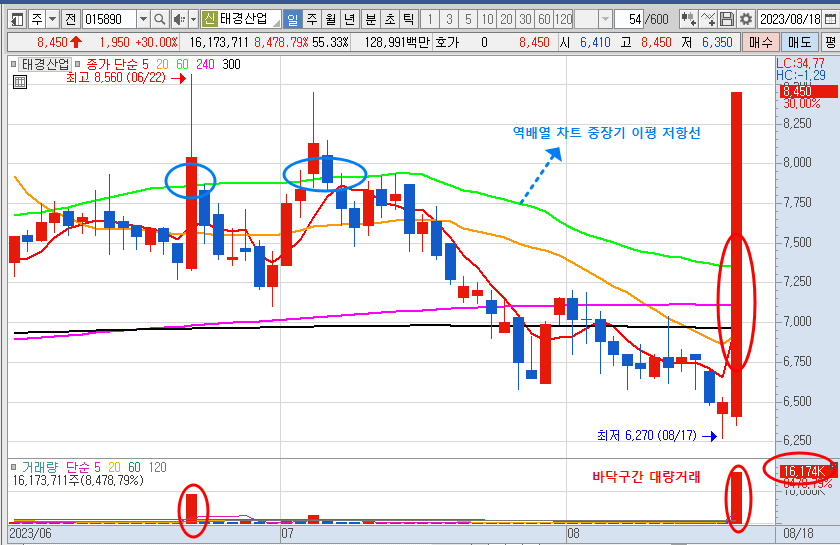Click the 08/18 date on axis
The width and height of the screenshot is (840, 545).
click(x=798, y=534)
